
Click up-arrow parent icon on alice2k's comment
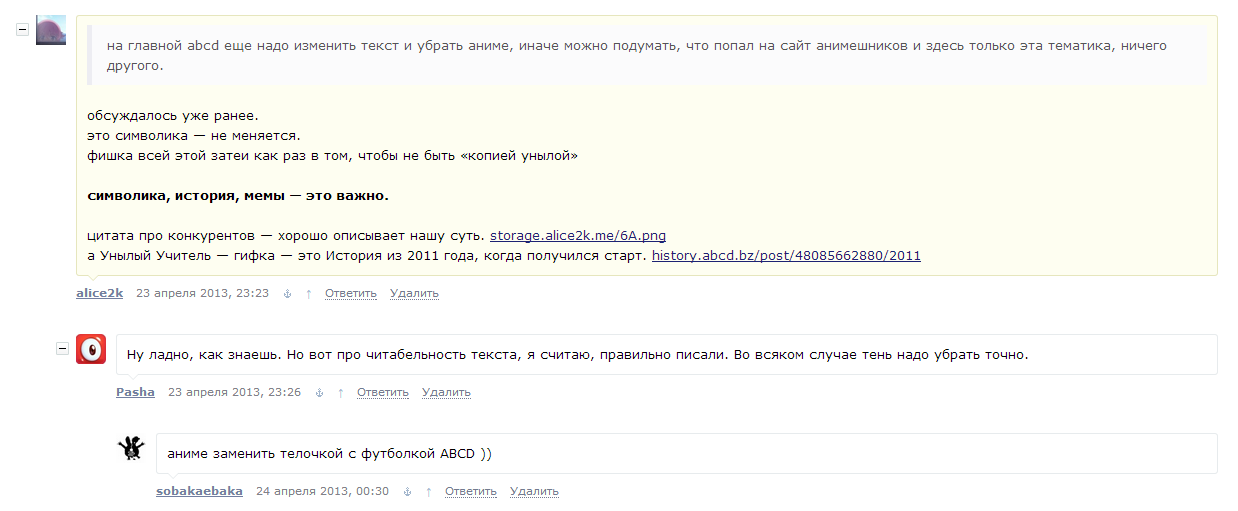click(309, 294)
